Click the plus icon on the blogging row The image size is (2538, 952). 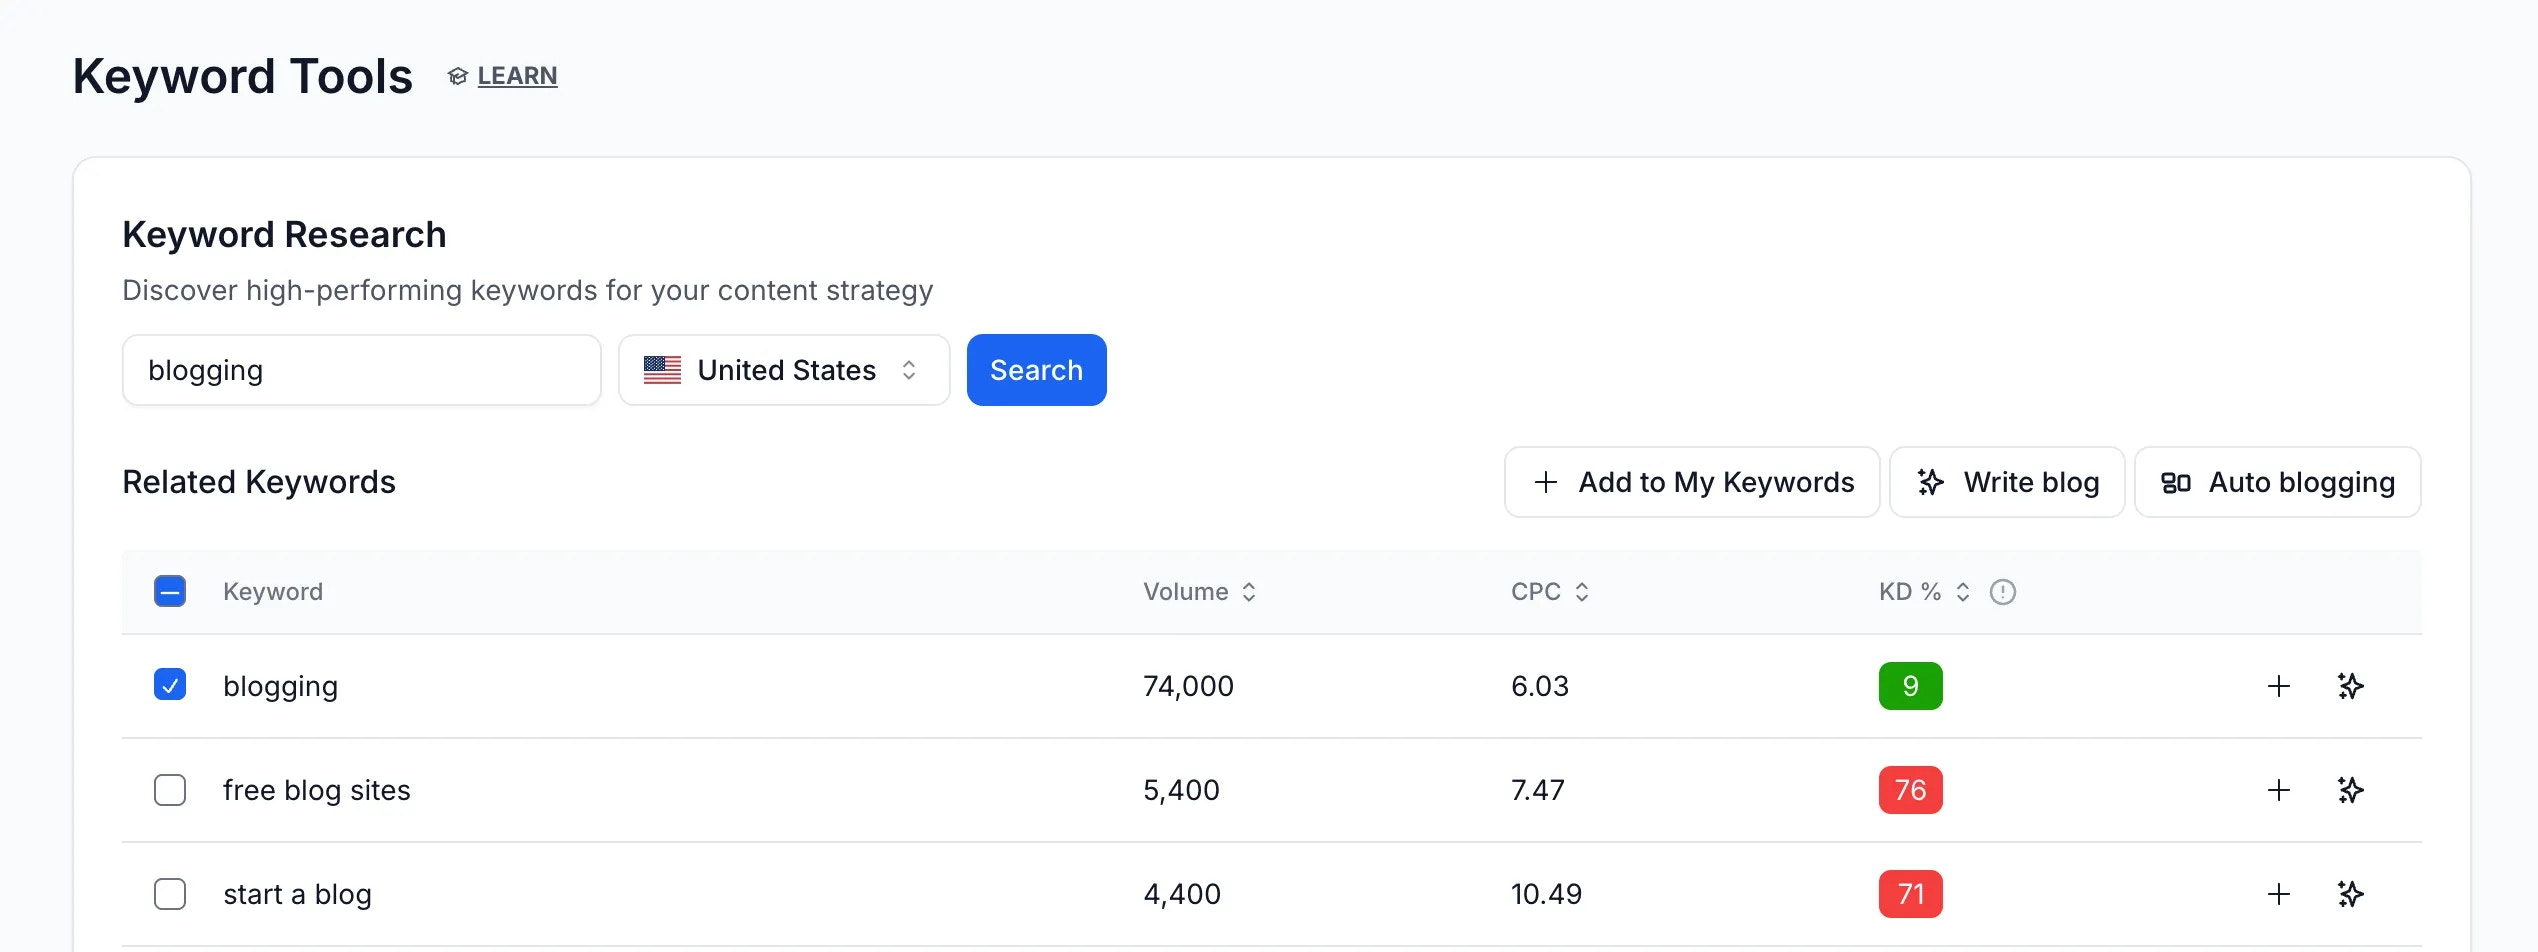2279,686
